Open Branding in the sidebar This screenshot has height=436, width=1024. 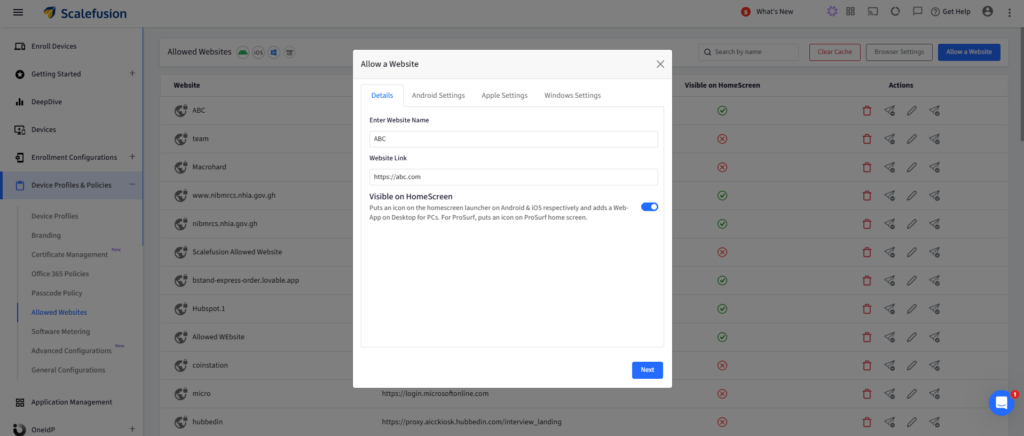pos(46,235)
